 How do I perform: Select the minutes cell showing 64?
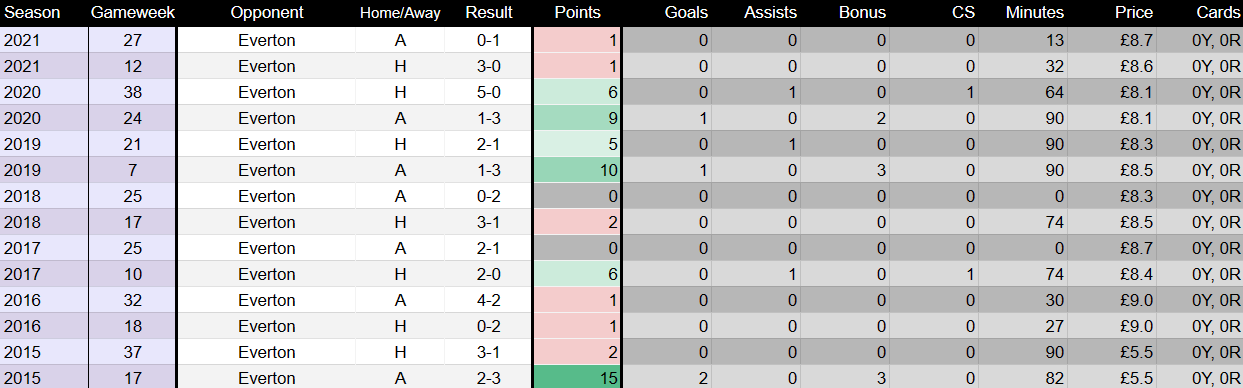1024,92
